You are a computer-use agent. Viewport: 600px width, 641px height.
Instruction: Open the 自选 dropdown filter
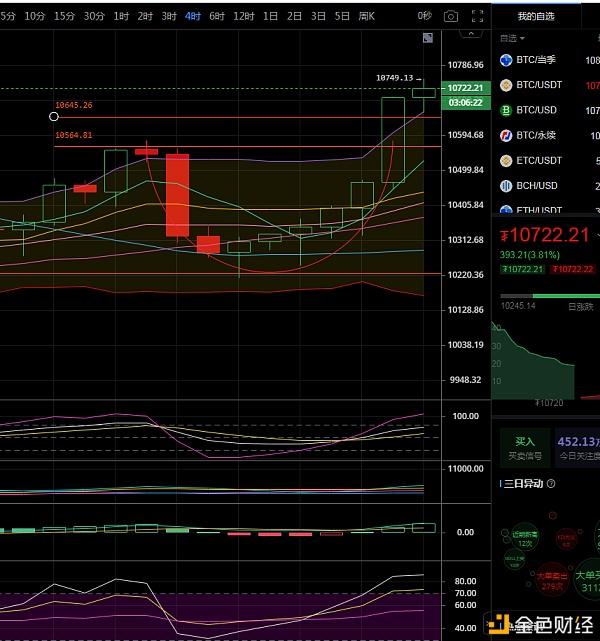coord(512,38)
